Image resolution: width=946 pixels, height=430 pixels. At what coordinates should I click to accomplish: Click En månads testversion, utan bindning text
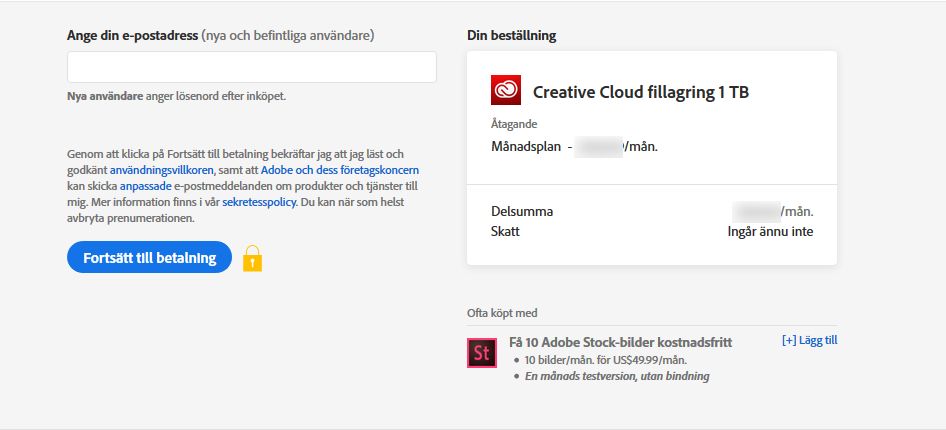tap(617, 376)
